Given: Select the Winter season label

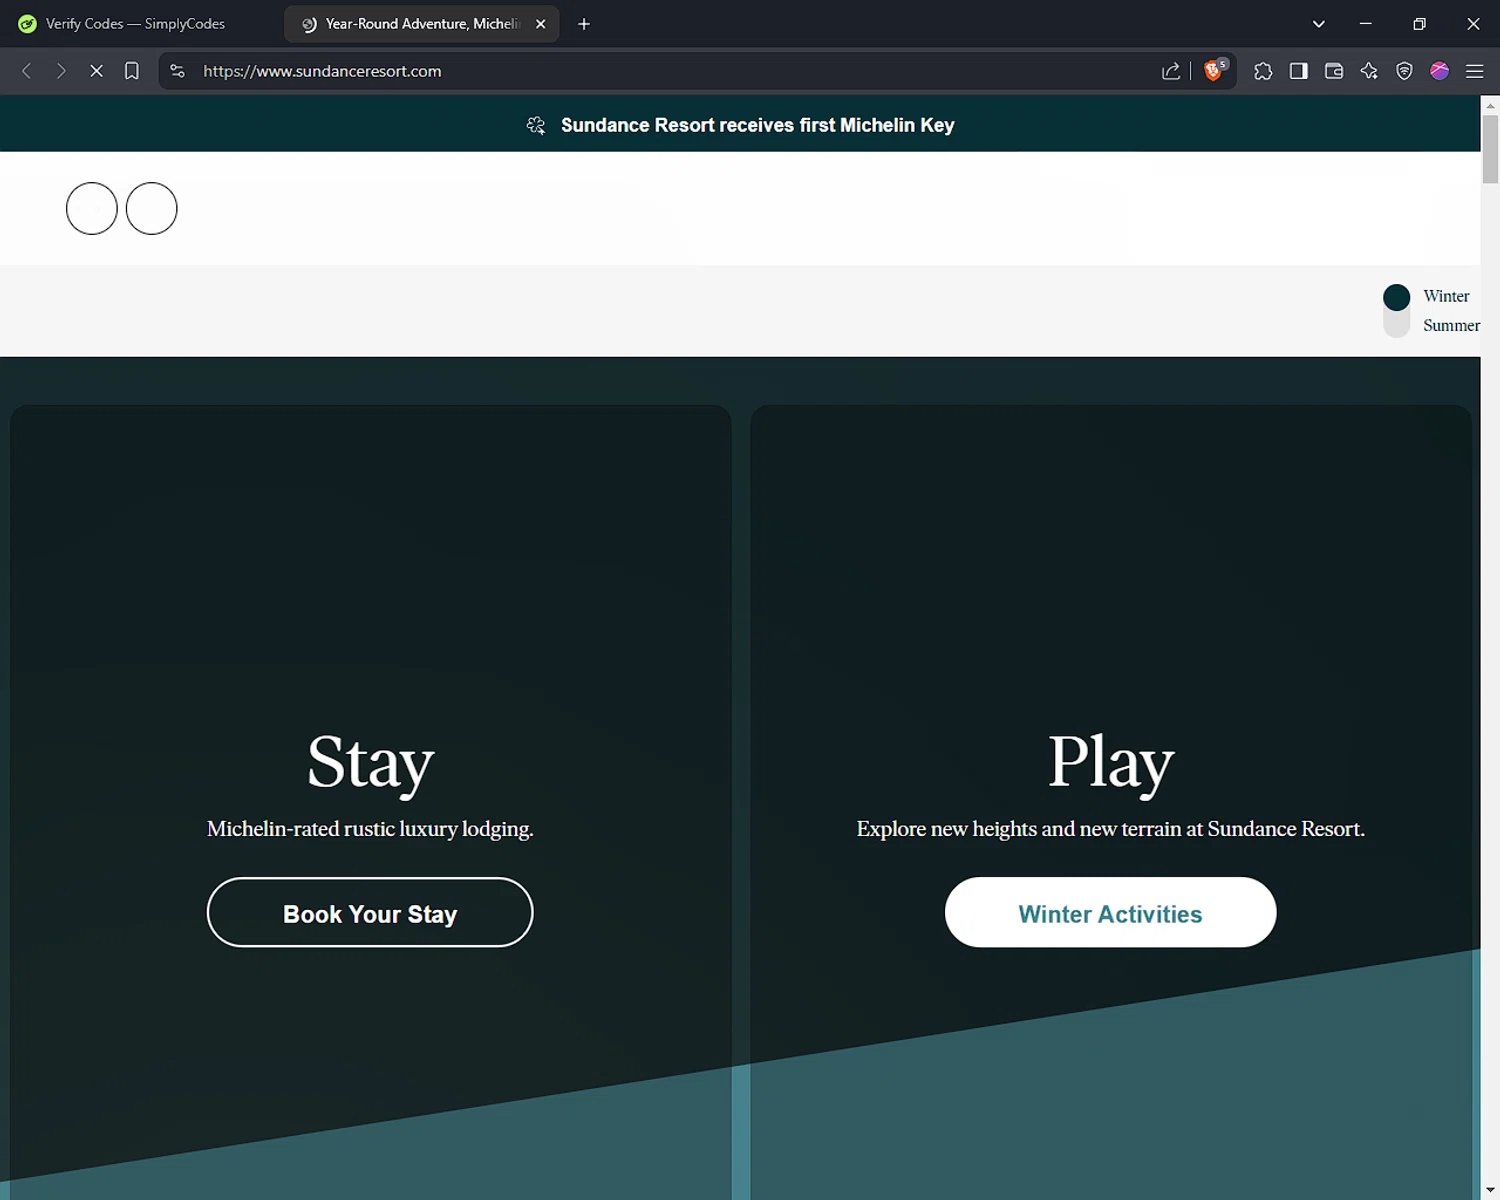Looking at the screenshot, I should pos(1446,296).
